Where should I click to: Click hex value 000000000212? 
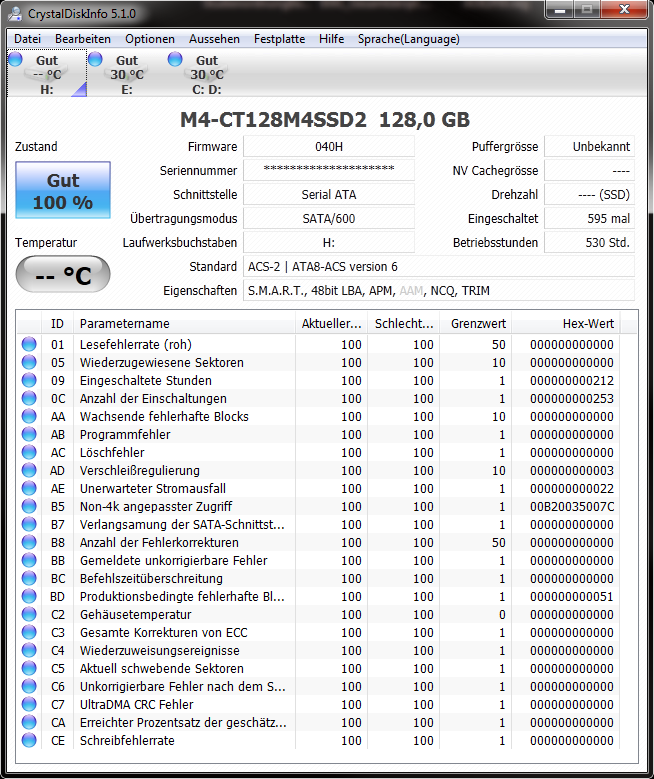pos(572,381)
